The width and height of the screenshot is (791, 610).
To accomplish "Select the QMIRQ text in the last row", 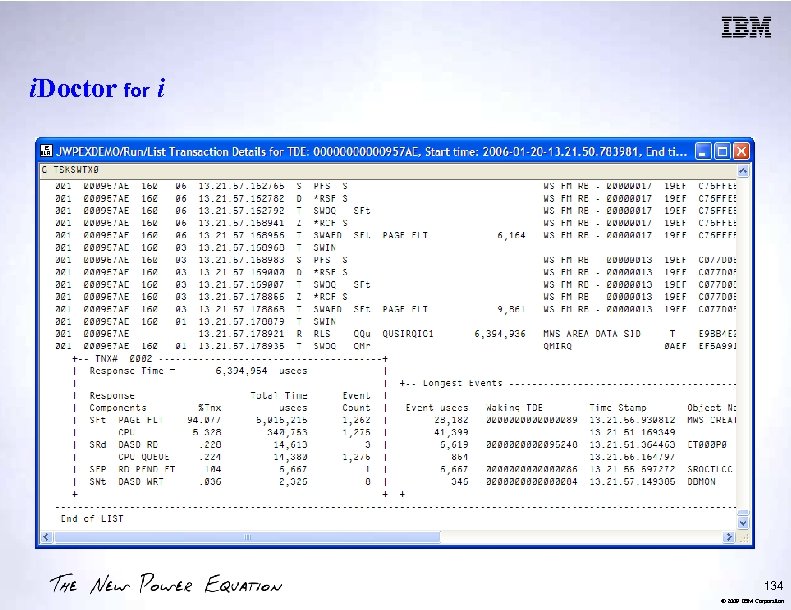I will pyautogui.click(x=557, y=346).
